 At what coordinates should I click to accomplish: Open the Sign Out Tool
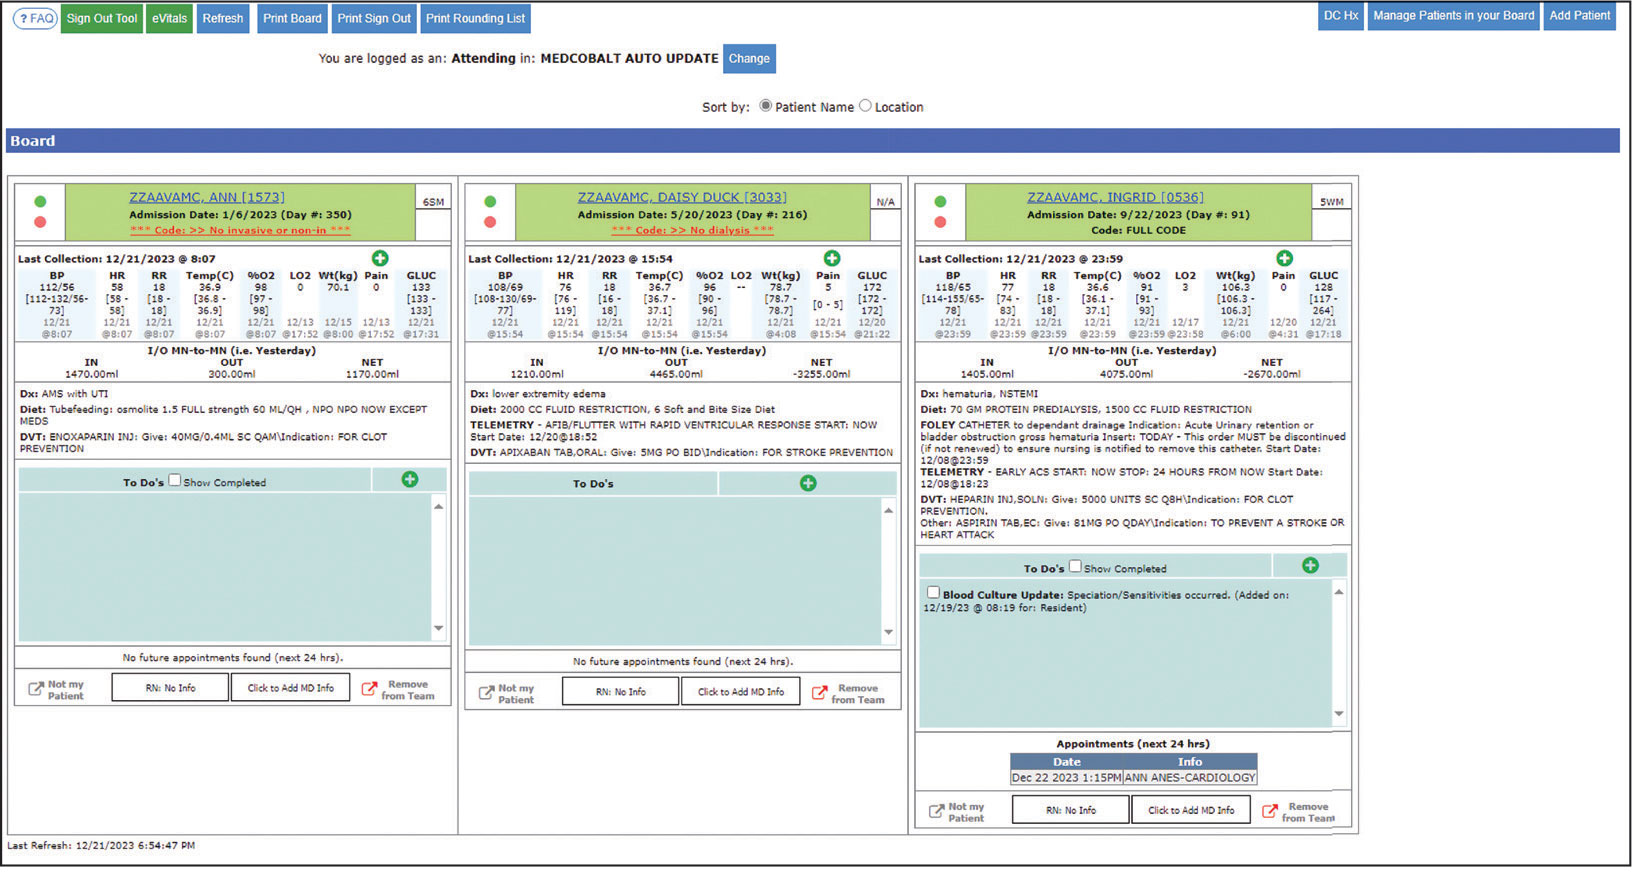(102, 18)
